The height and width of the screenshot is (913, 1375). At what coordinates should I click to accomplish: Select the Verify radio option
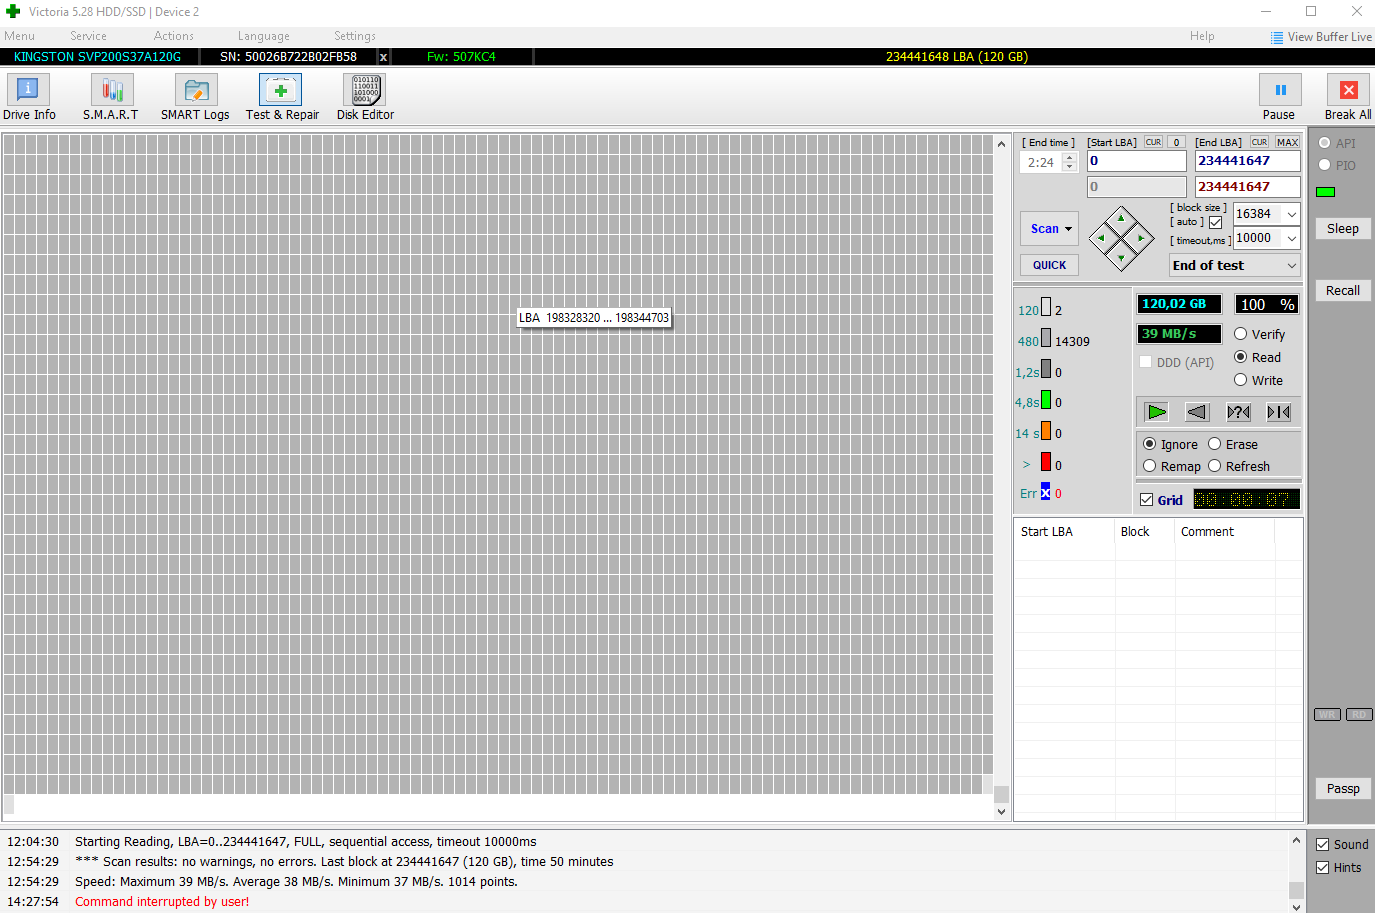tap(1241, 334)
